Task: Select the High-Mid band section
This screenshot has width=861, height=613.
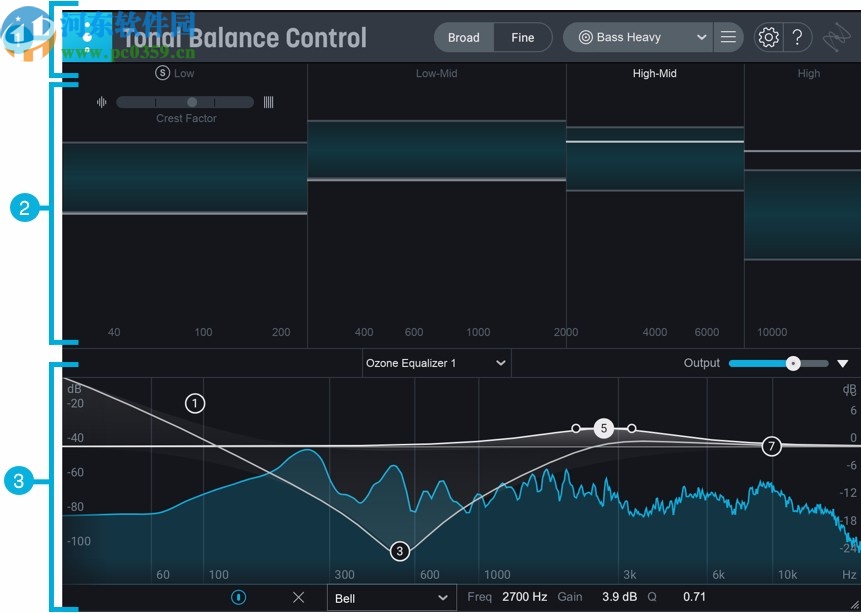Action: pos(654,73)
